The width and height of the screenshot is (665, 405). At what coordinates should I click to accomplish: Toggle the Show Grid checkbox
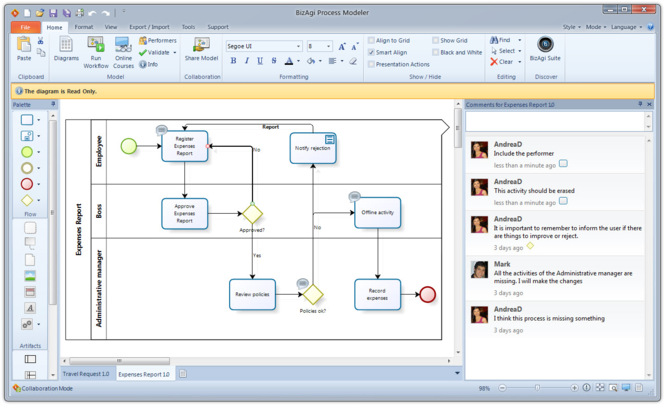pyautogui.click(x=436, y=41)
